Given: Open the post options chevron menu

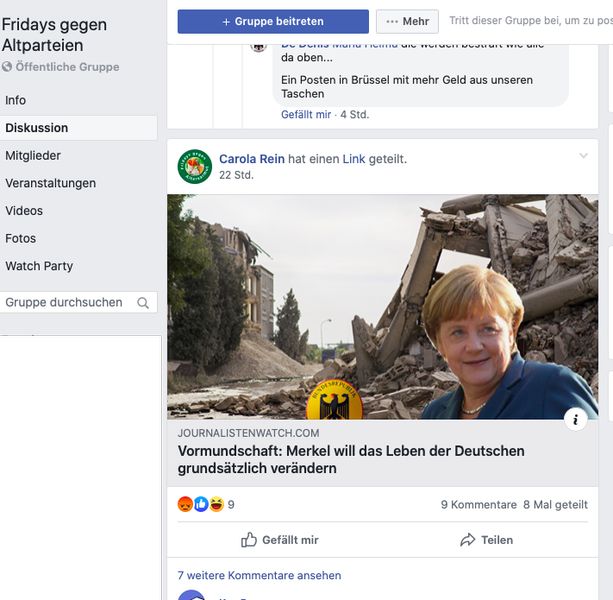Looking at the screenshot, I should coord(583,156).
